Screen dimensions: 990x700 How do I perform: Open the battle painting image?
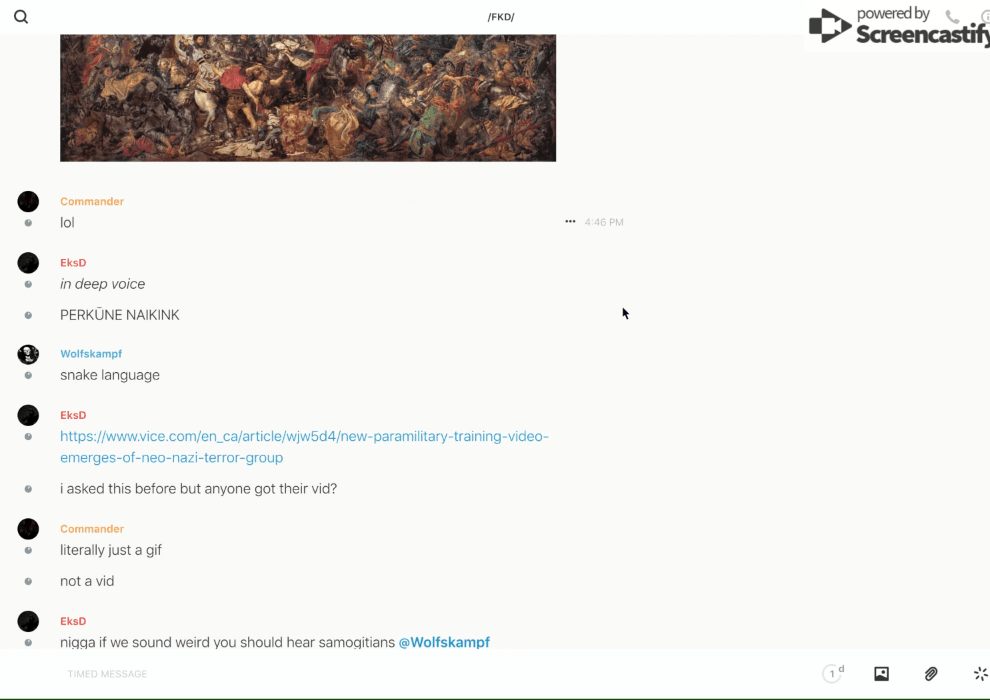[x=308, y=98]
